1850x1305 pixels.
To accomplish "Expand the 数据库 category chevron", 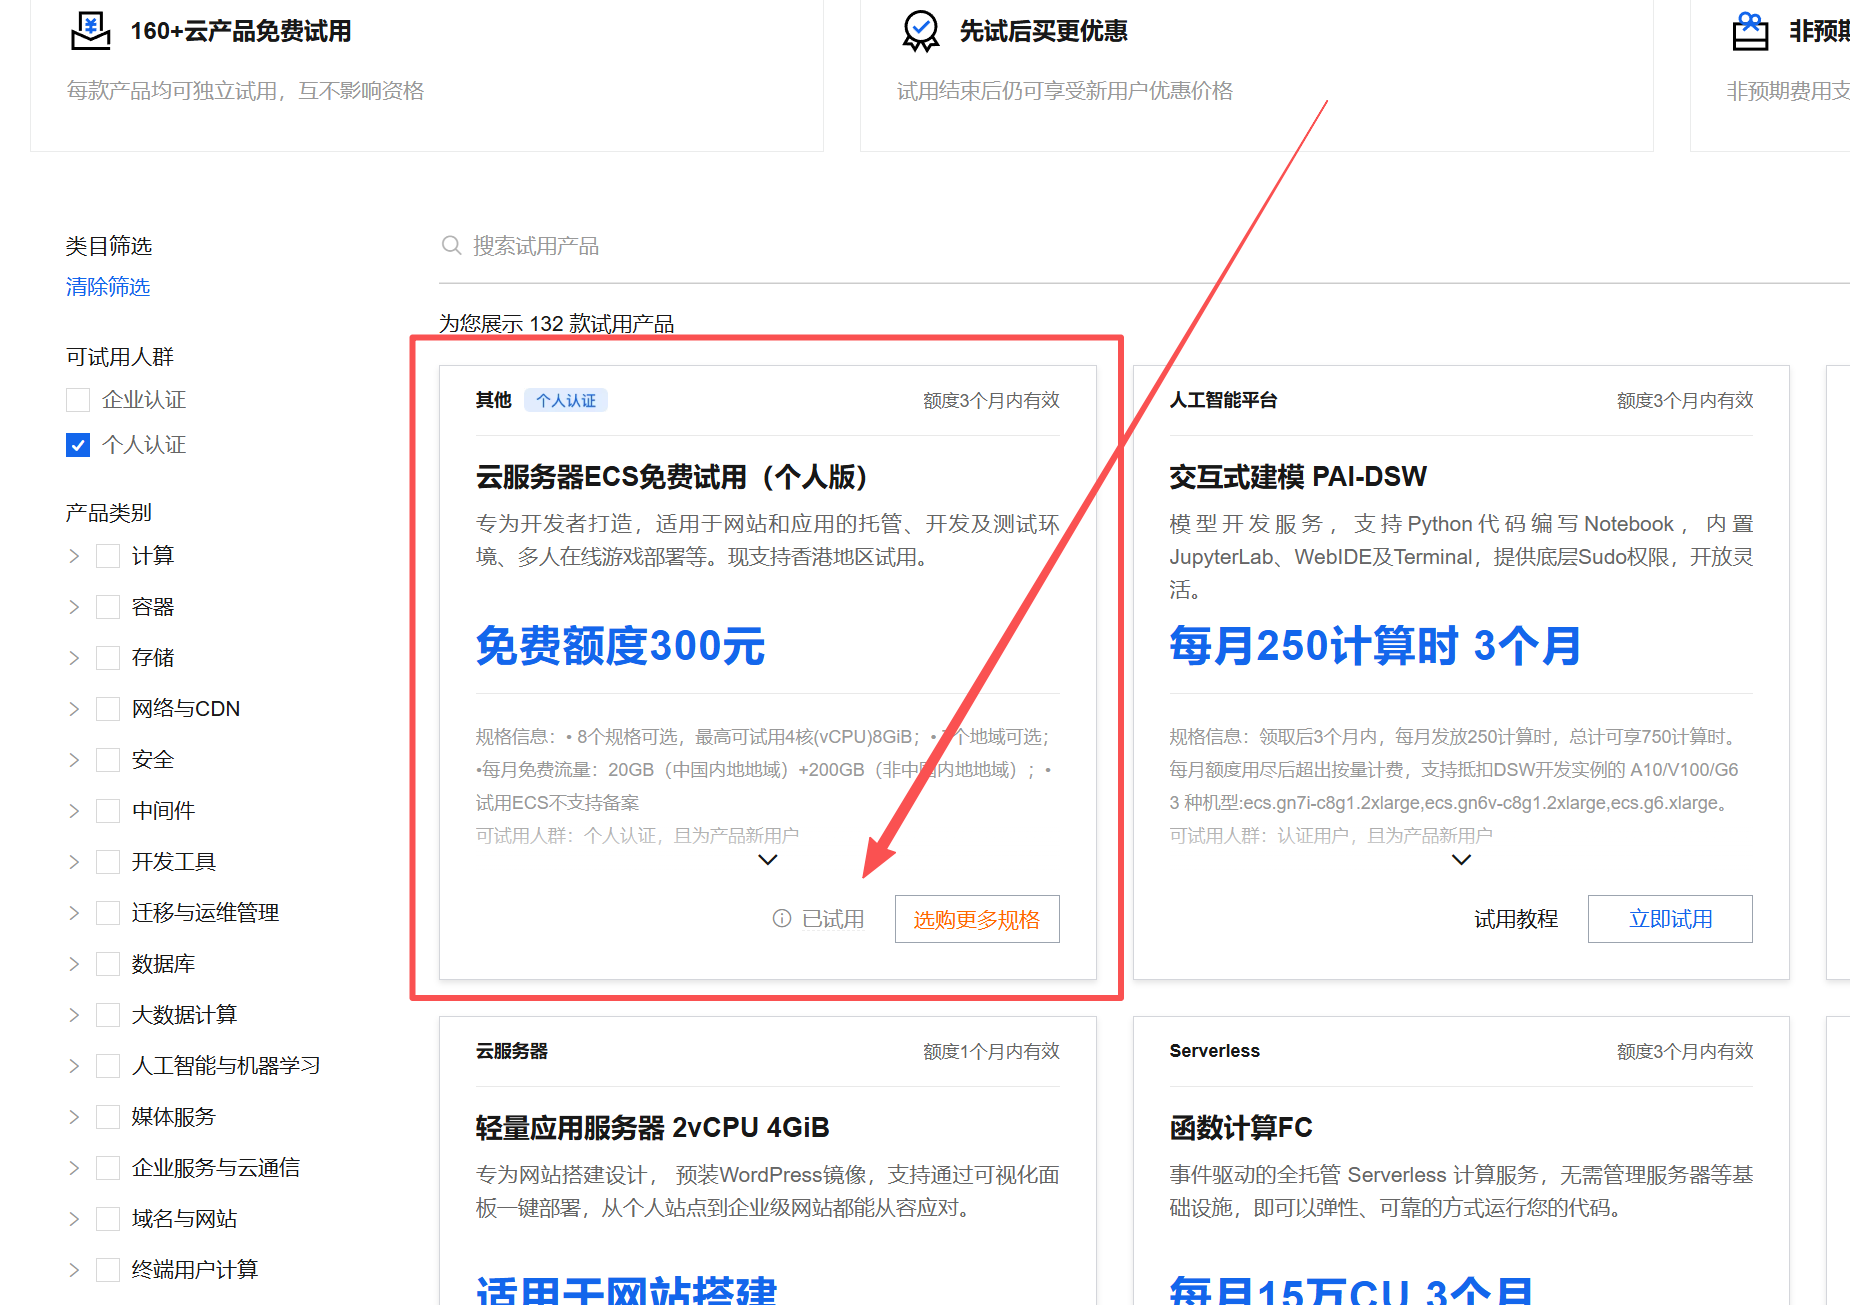I will tap(74, 964).
